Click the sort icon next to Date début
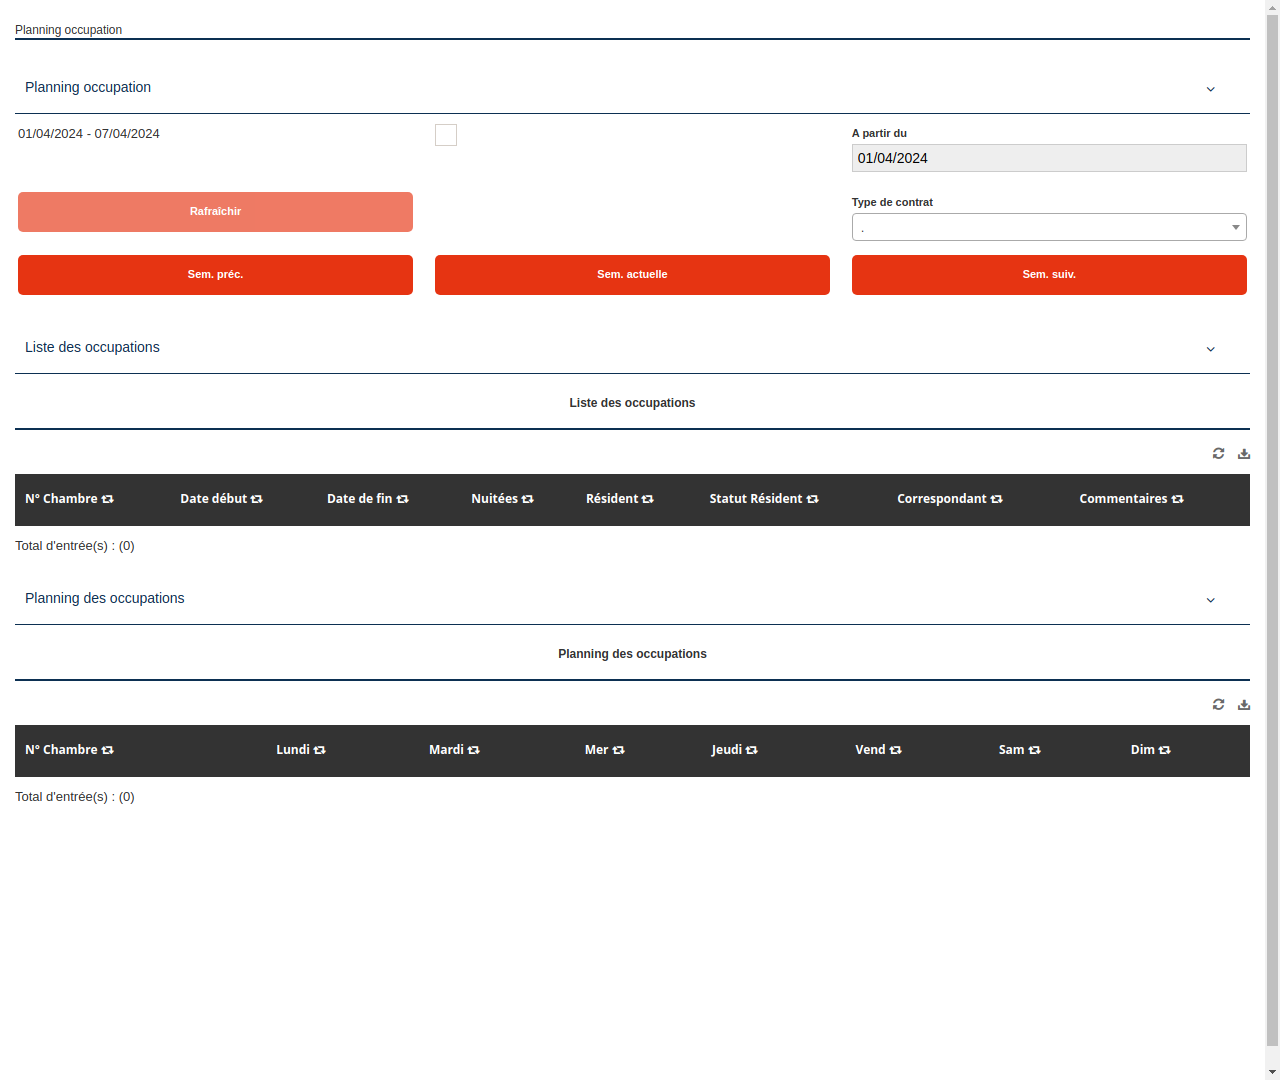 coord(257,498)
